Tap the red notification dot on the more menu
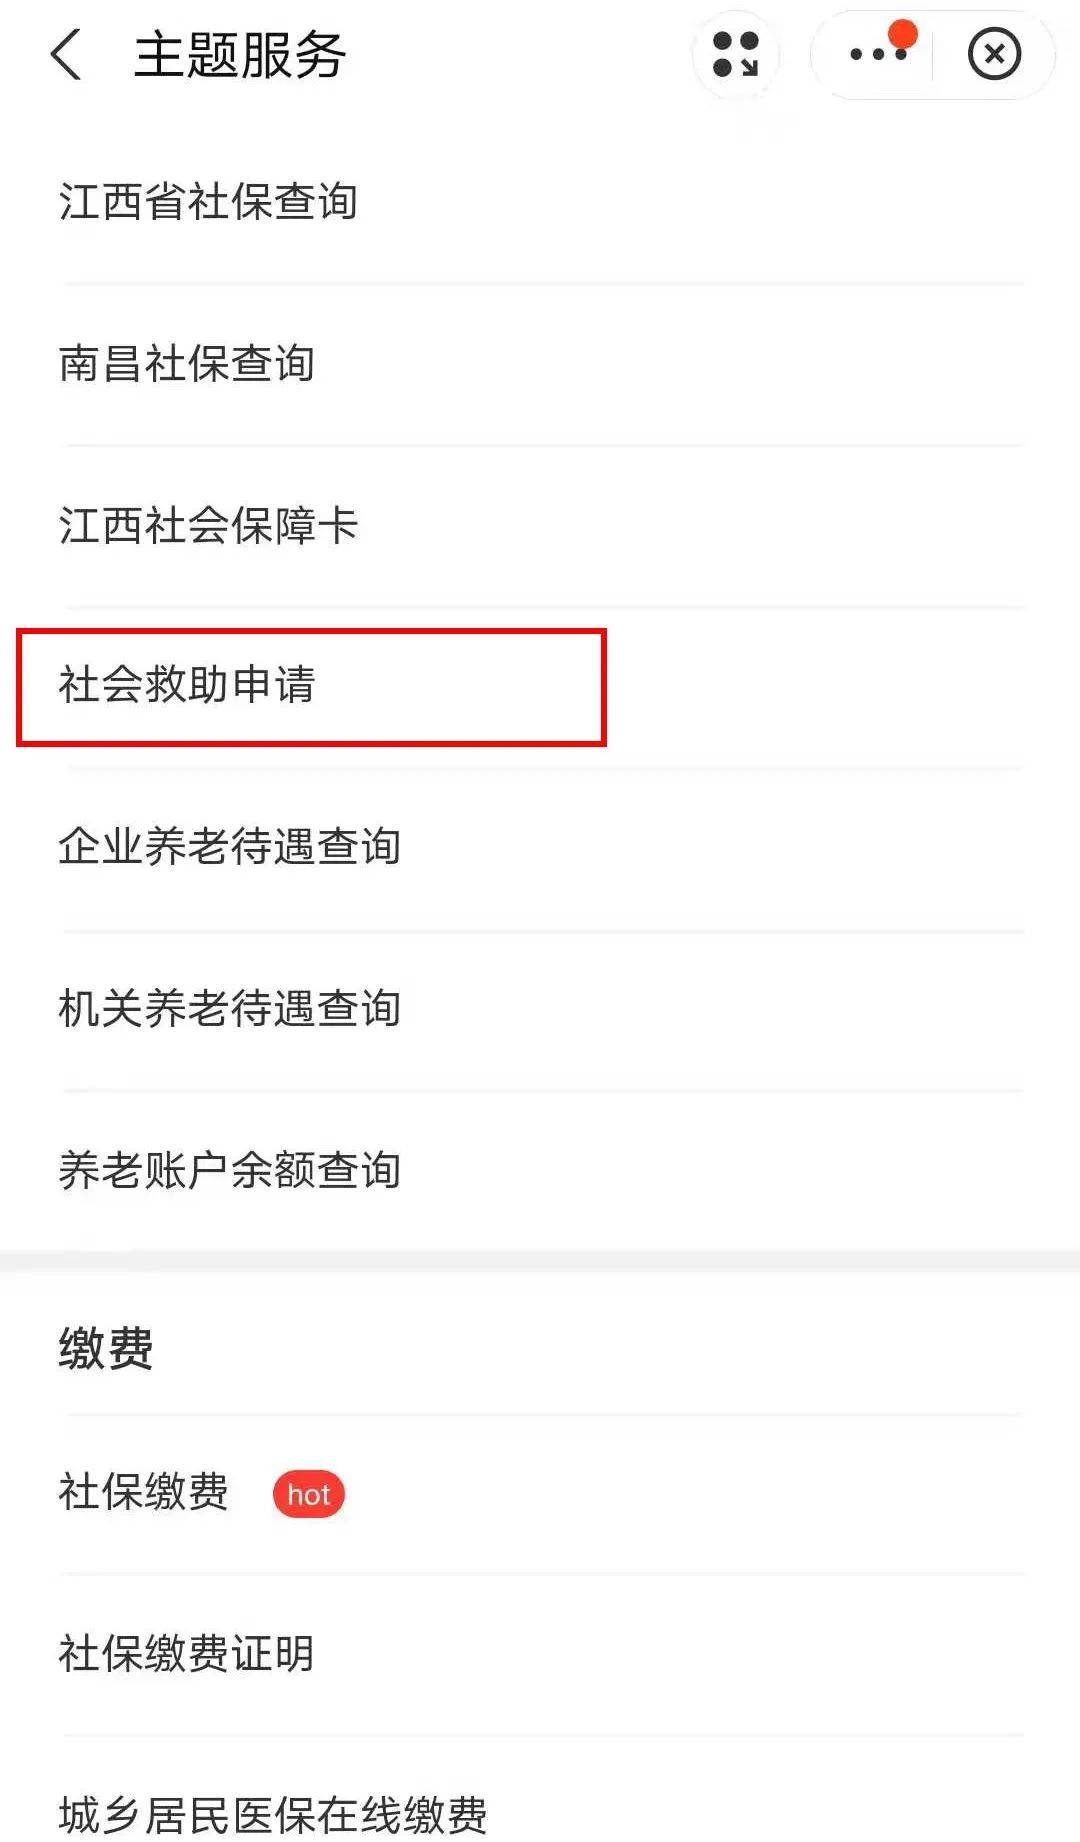This screenshot has width=1080, height=1842. (903, 33)
